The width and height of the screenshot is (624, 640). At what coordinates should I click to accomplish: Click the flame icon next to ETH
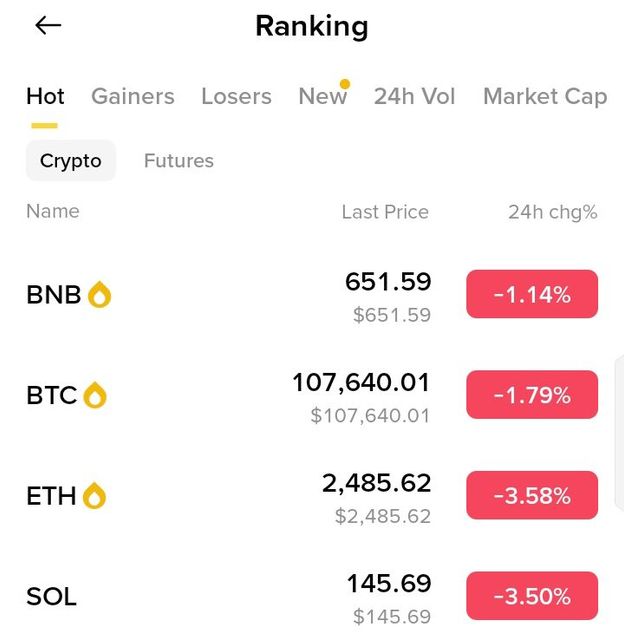[94, 496]
